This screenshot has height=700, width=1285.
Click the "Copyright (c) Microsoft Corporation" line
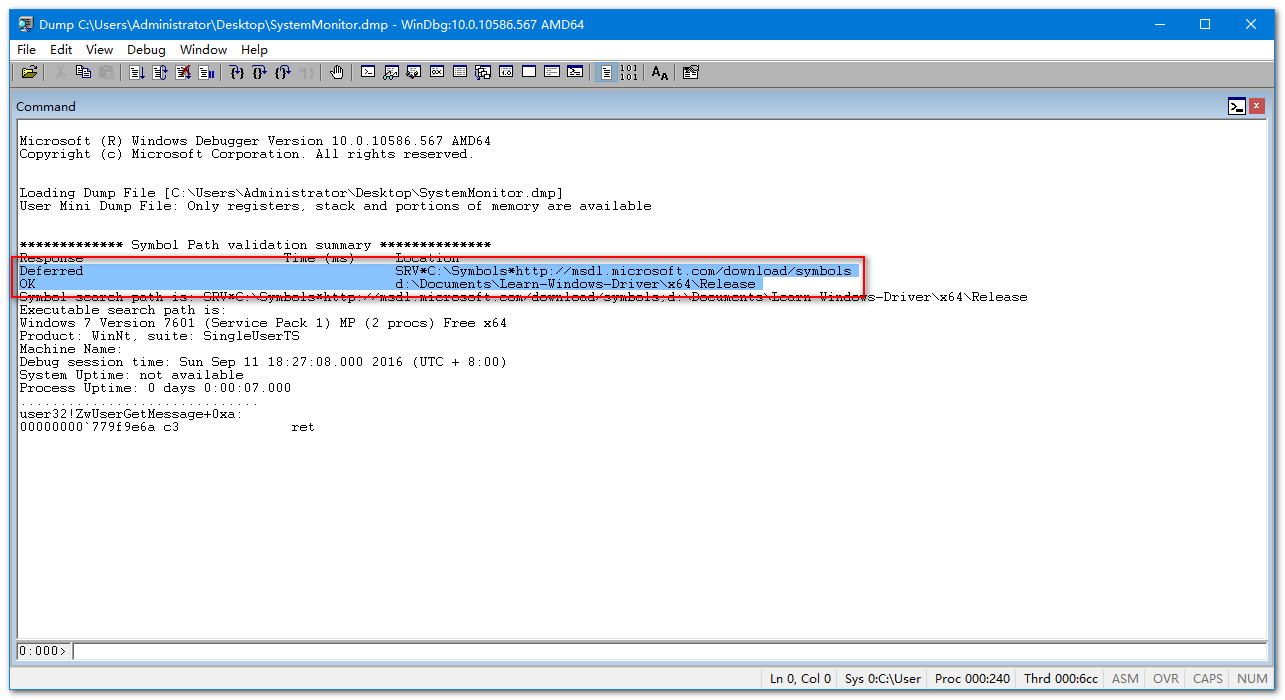tap(247, 154)
